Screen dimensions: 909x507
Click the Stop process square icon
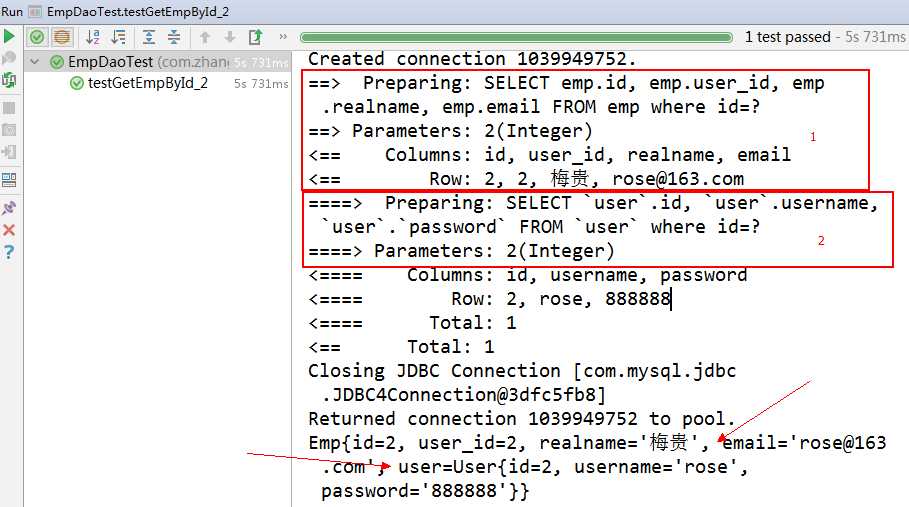(x=9, y=108)
